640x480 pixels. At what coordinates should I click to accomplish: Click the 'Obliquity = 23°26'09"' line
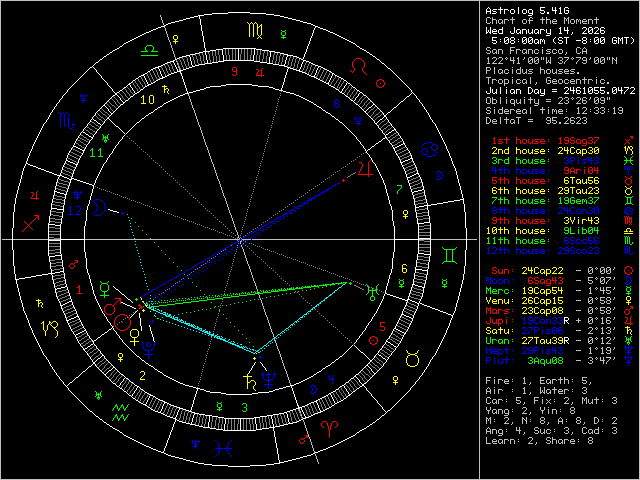pyautogui.click(x=548, y=101)
